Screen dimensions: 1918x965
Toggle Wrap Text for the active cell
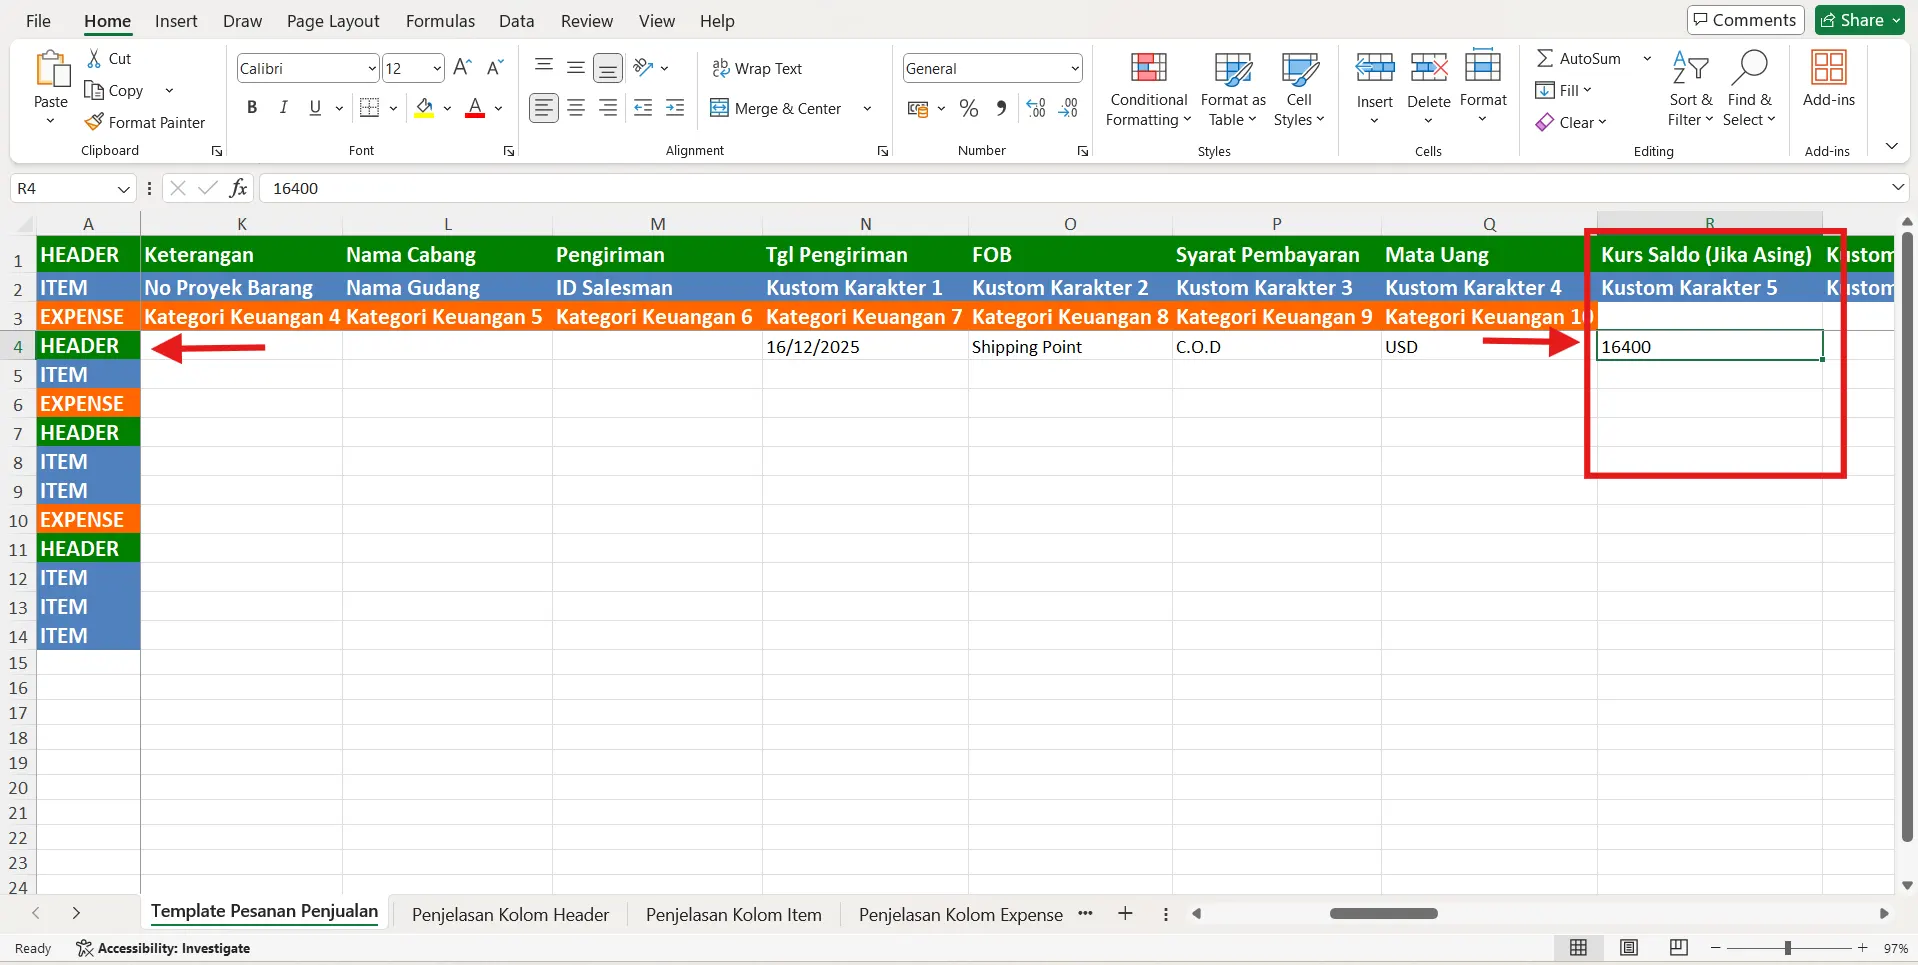pos(757,68)
